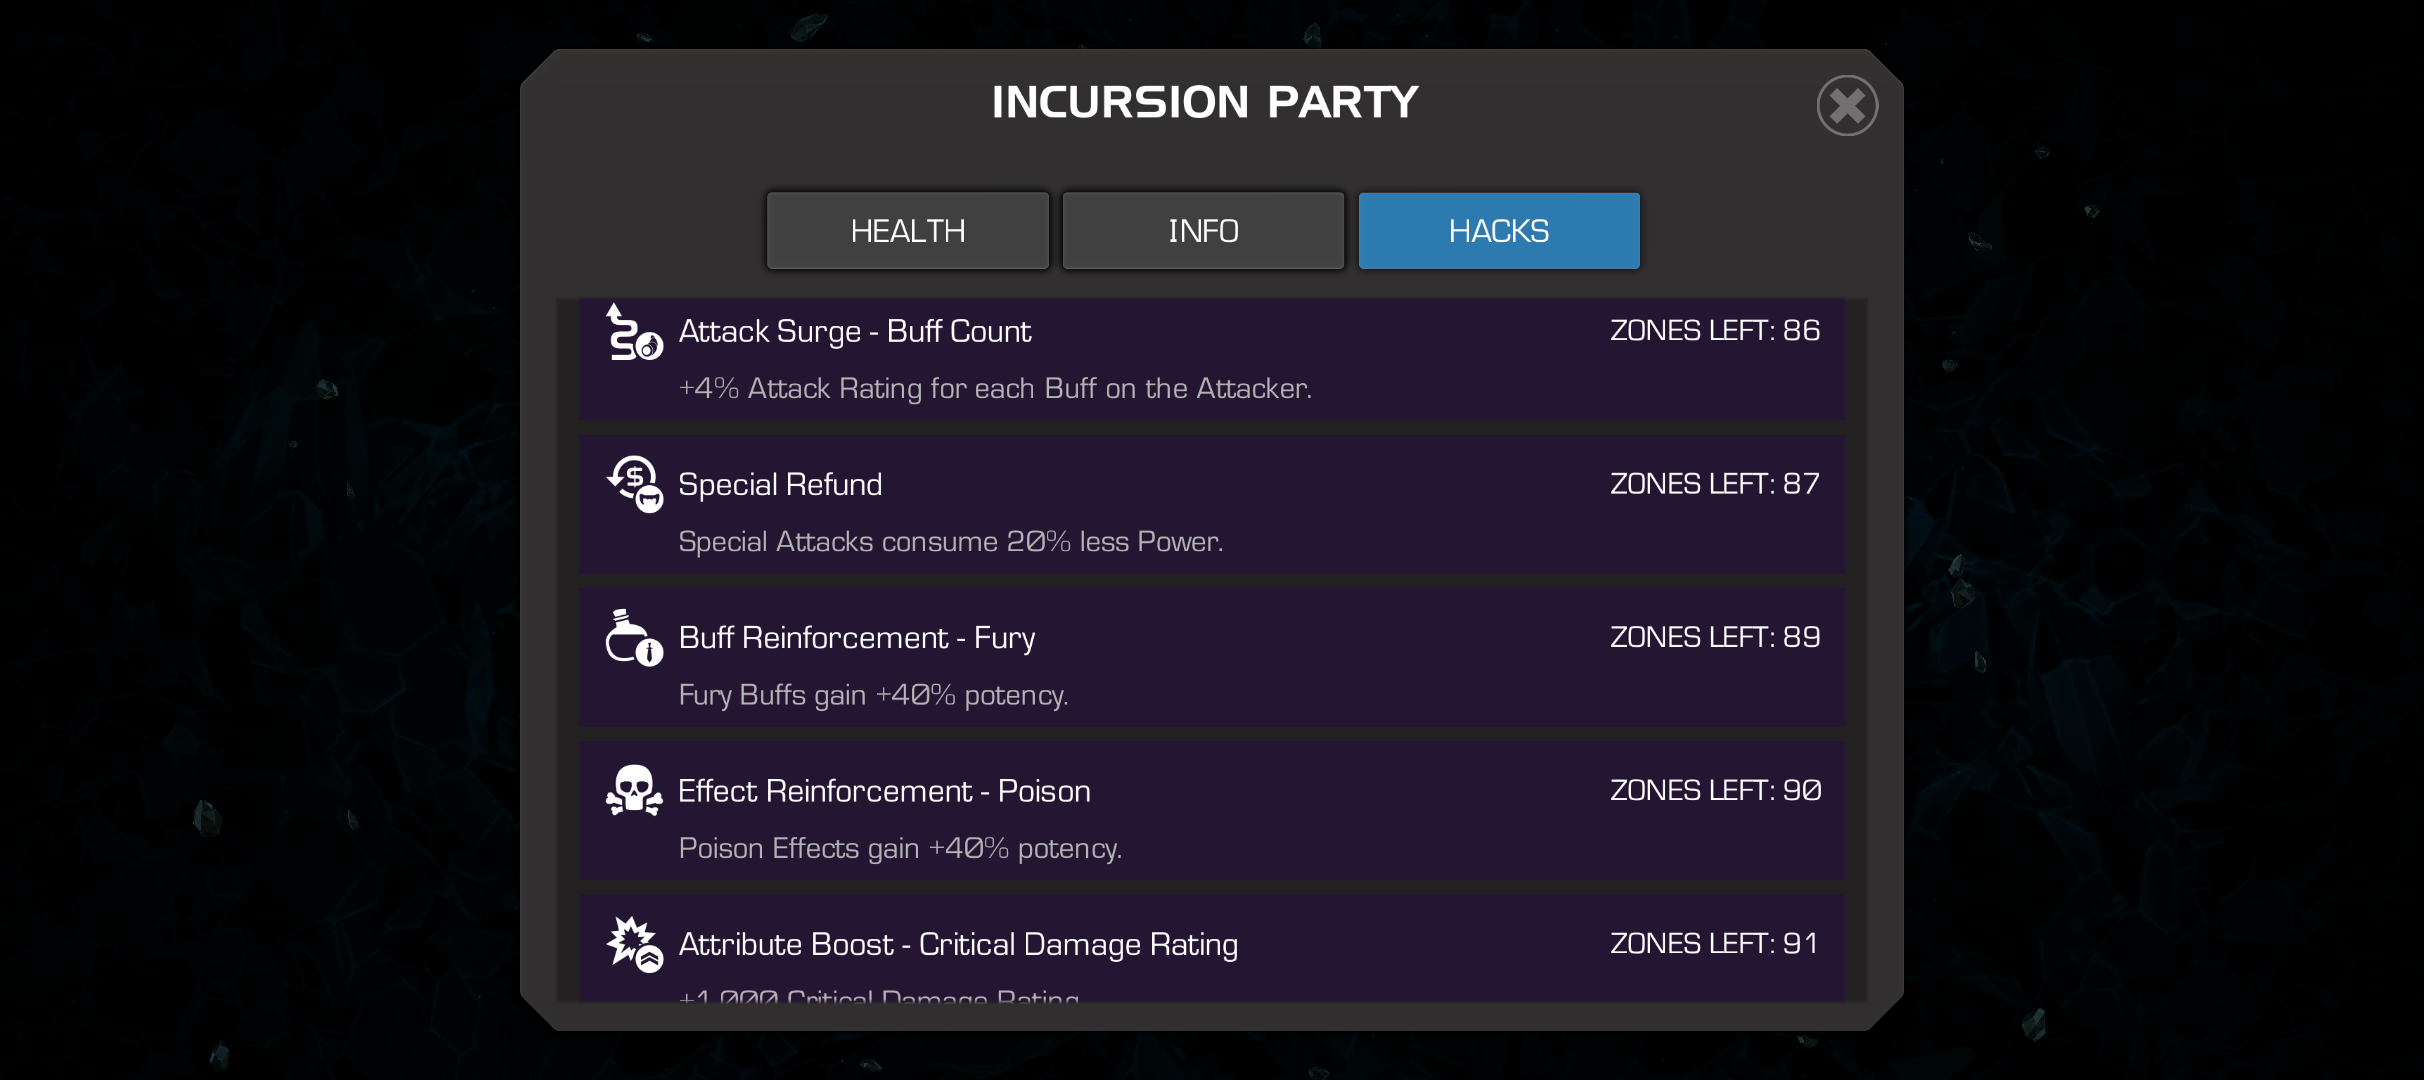Click the Incursion Party title heading
The width and height of the screenshot is (2424, 1080).
pos(1205,102)
